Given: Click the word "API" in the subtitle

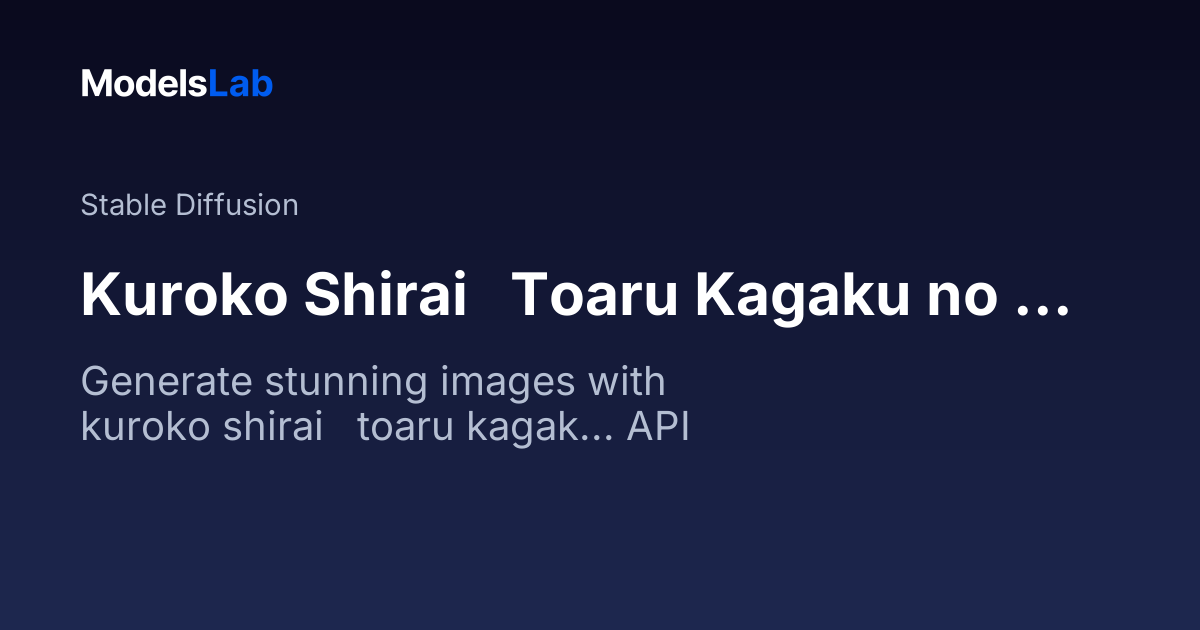Looking at the screenshot, I should coord(658,427).
